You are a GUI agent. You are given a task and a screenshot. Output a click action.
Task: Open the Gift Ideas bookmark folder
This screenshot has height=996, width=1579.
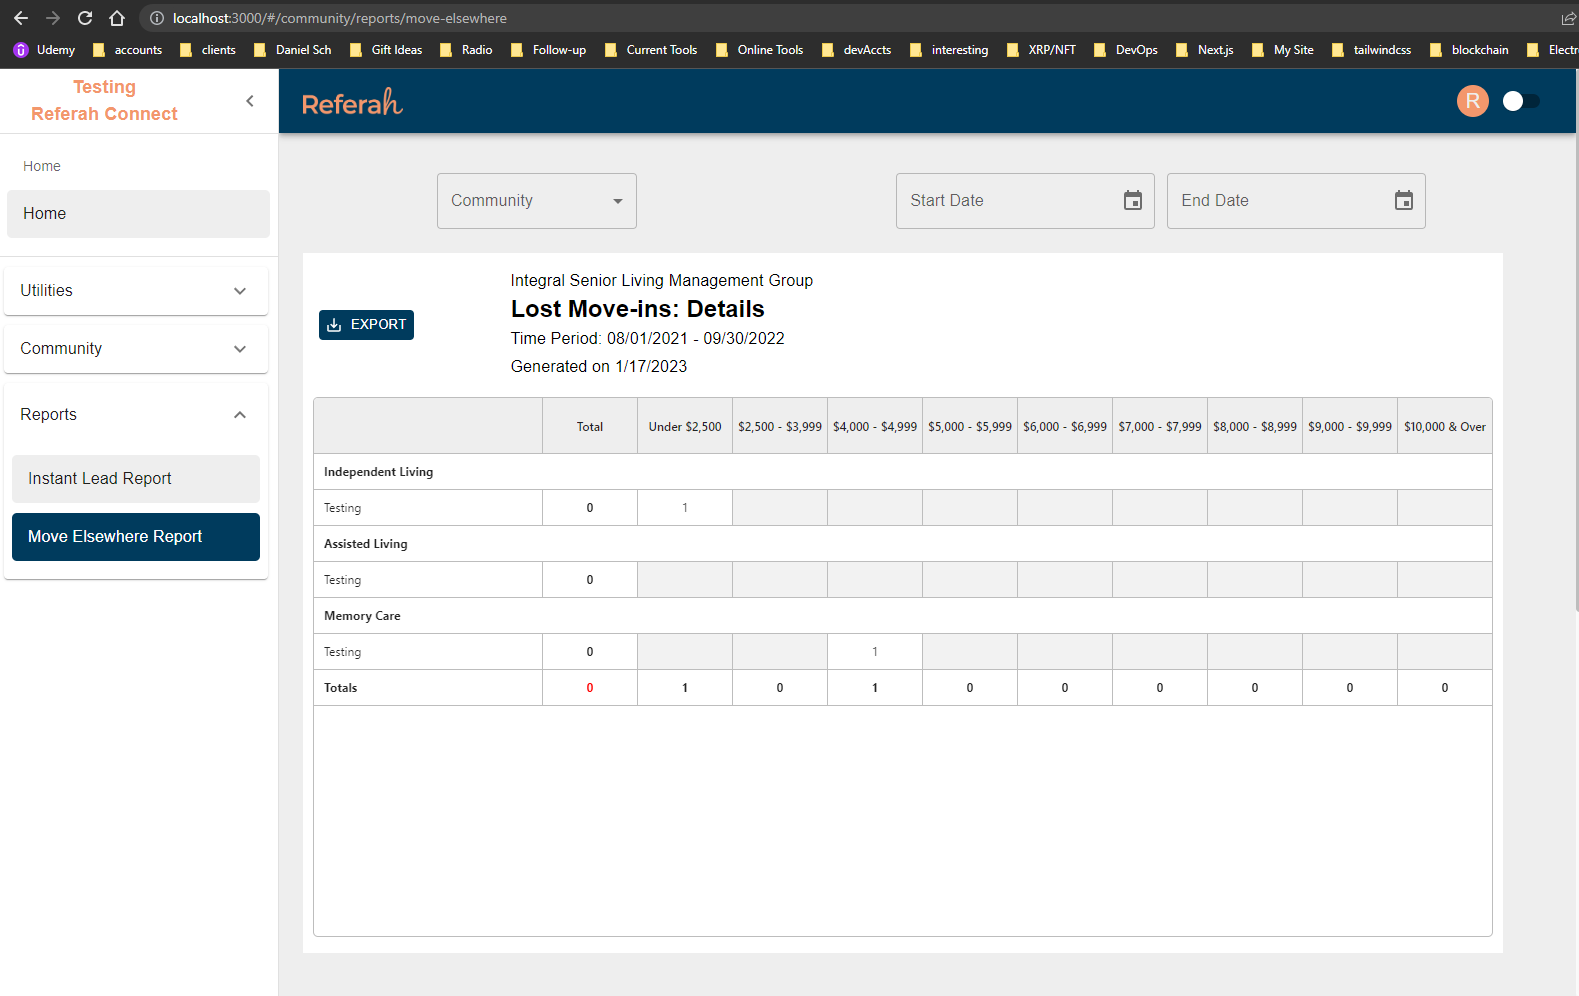click(x=386, y=50)
